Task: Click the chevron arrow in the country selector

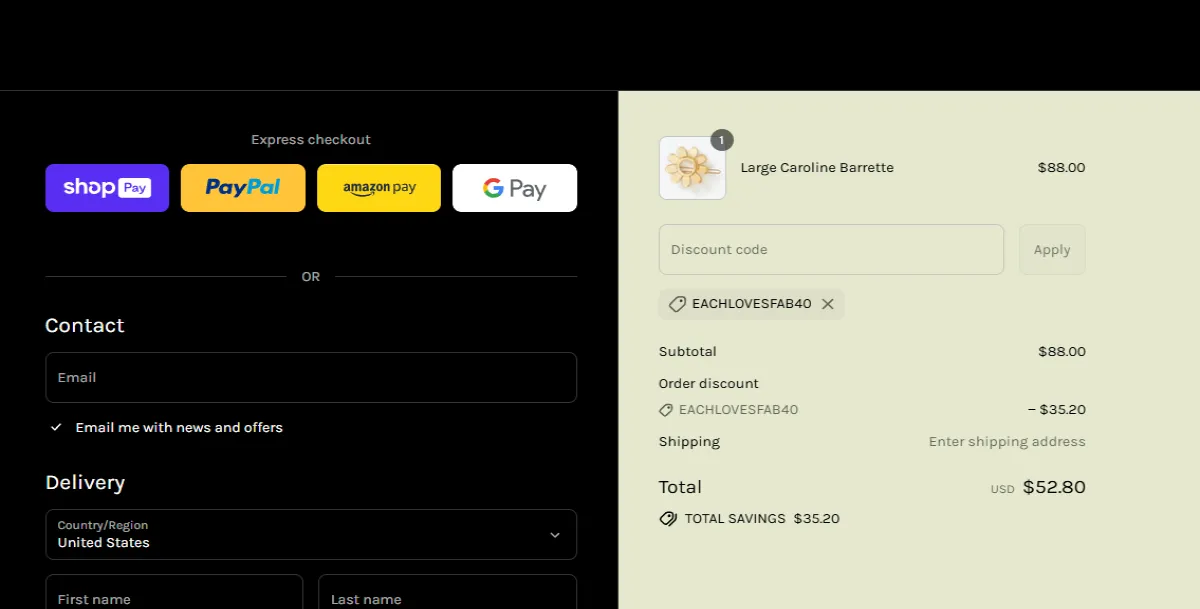Action: coord(555,535)
